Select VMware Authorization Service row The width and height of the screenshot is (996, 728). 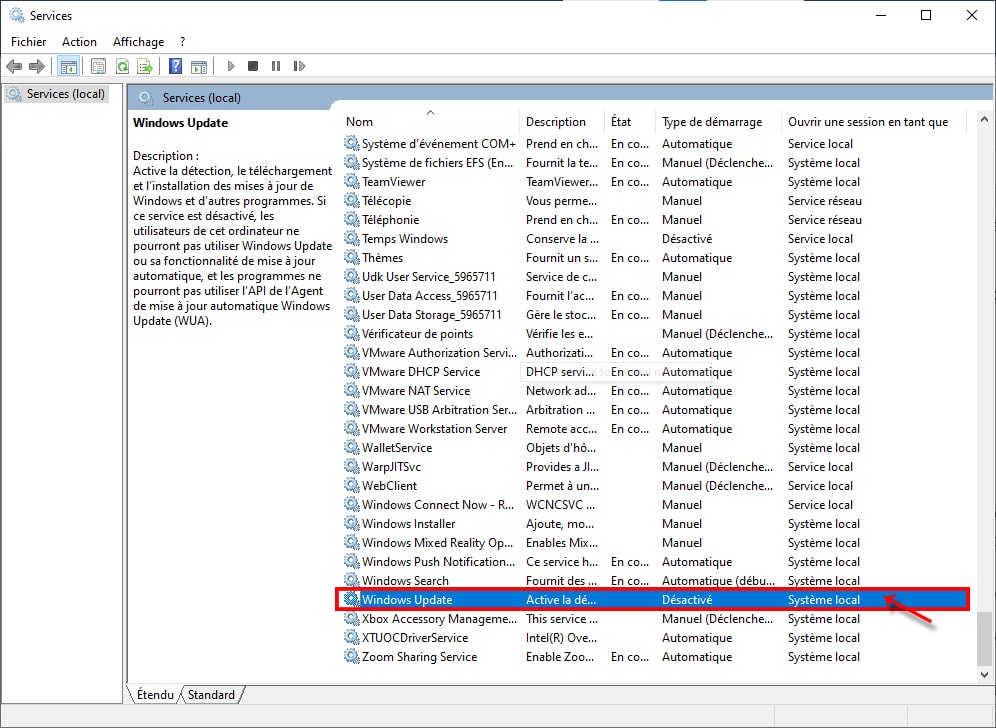coord(652,353)
